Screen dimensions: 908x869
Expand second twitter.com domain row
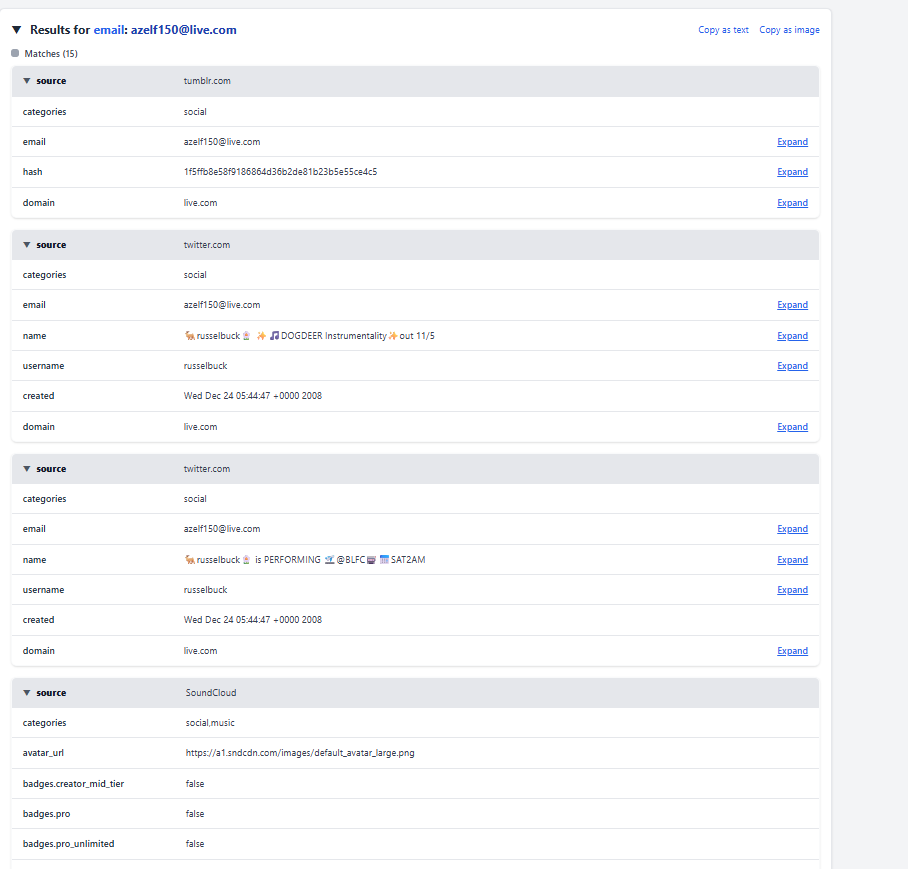[792, 651]
